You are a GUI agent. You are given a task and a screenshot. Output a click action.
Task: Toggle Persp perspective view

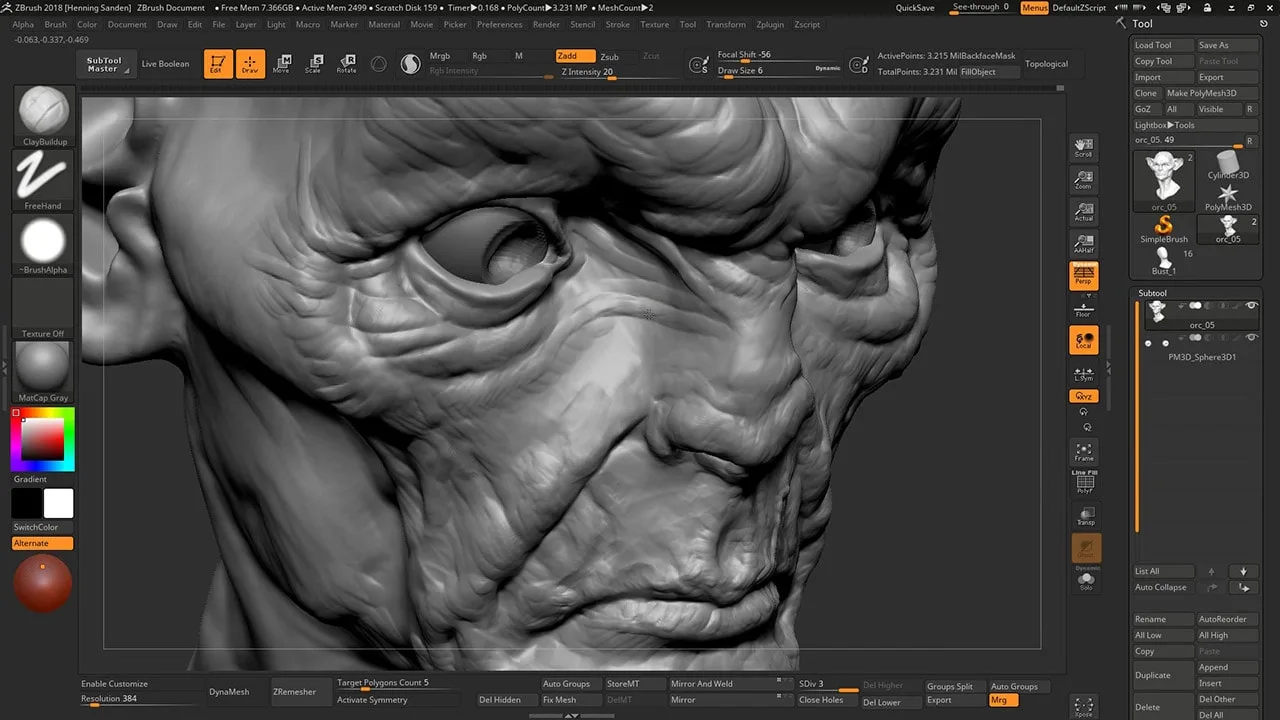pyautogui.click(x=1084, y=276)
